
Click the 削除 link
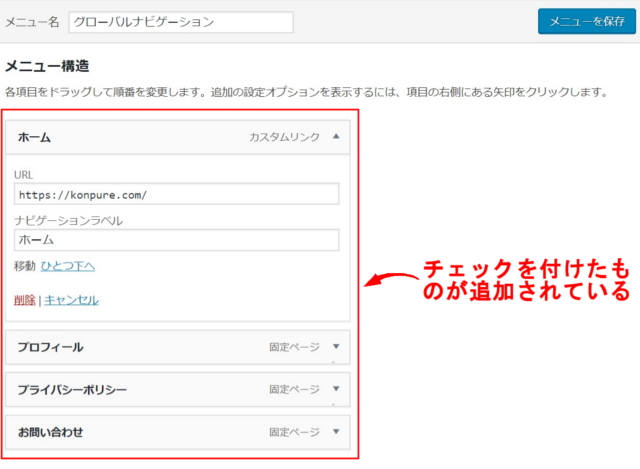click(x=24, y=300)
